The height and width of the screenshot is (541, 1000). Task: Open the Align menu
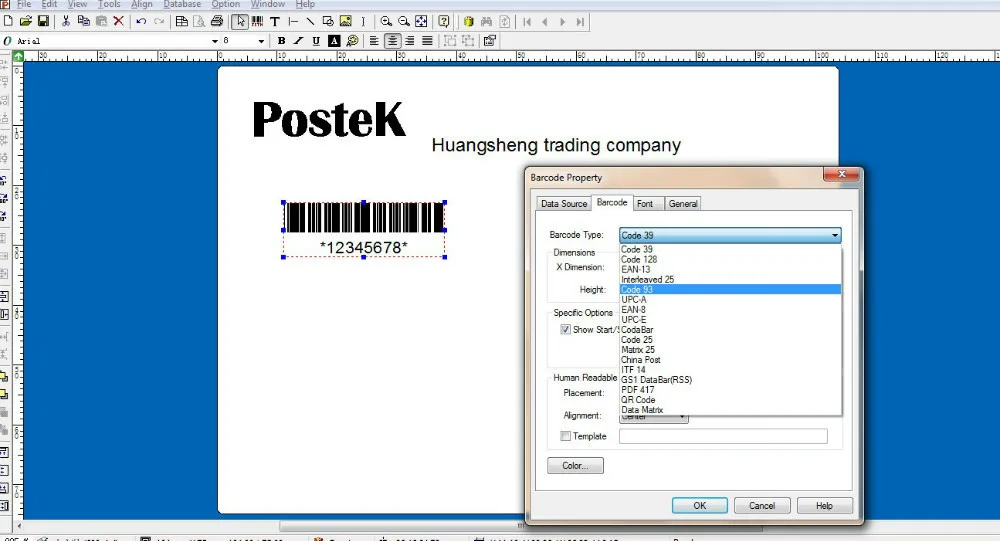[x=142, y=4]
